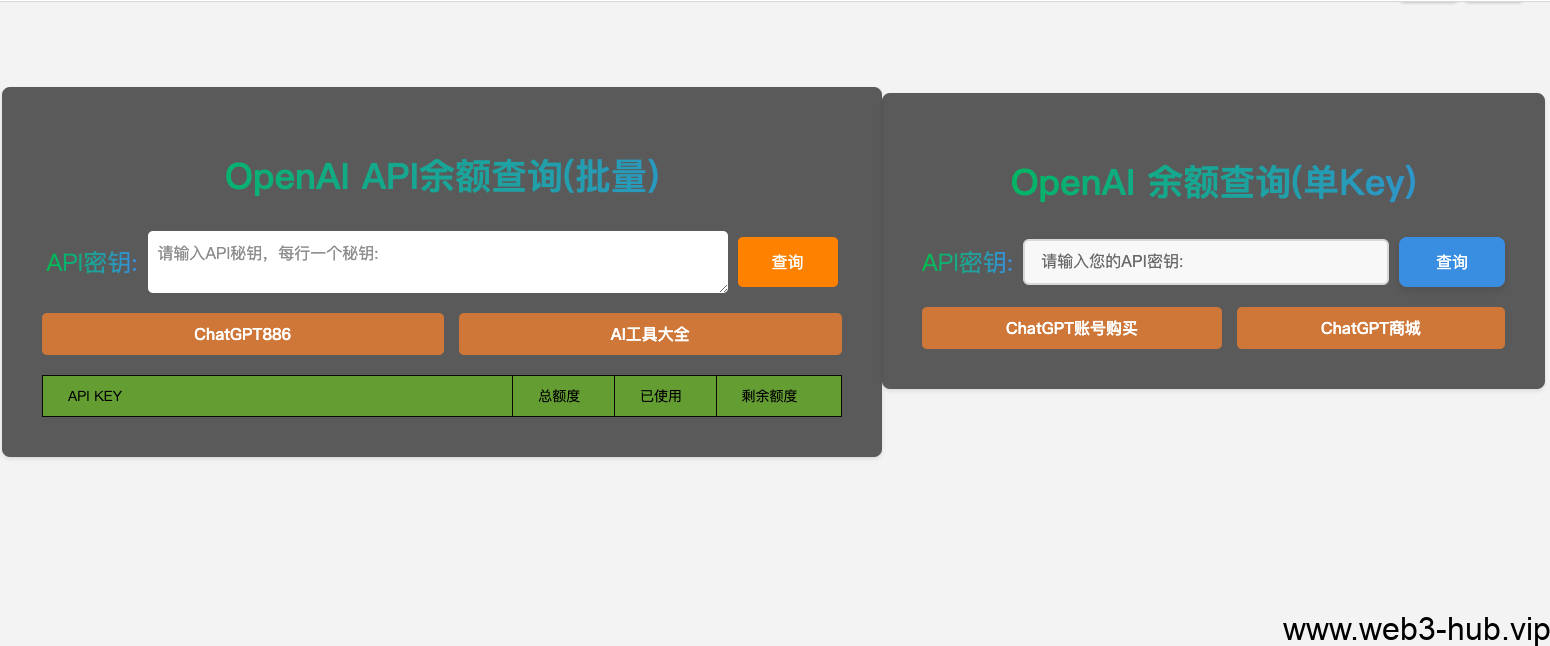
Task: Click the batch API key input textarea
Action: (x=437, y=261)
